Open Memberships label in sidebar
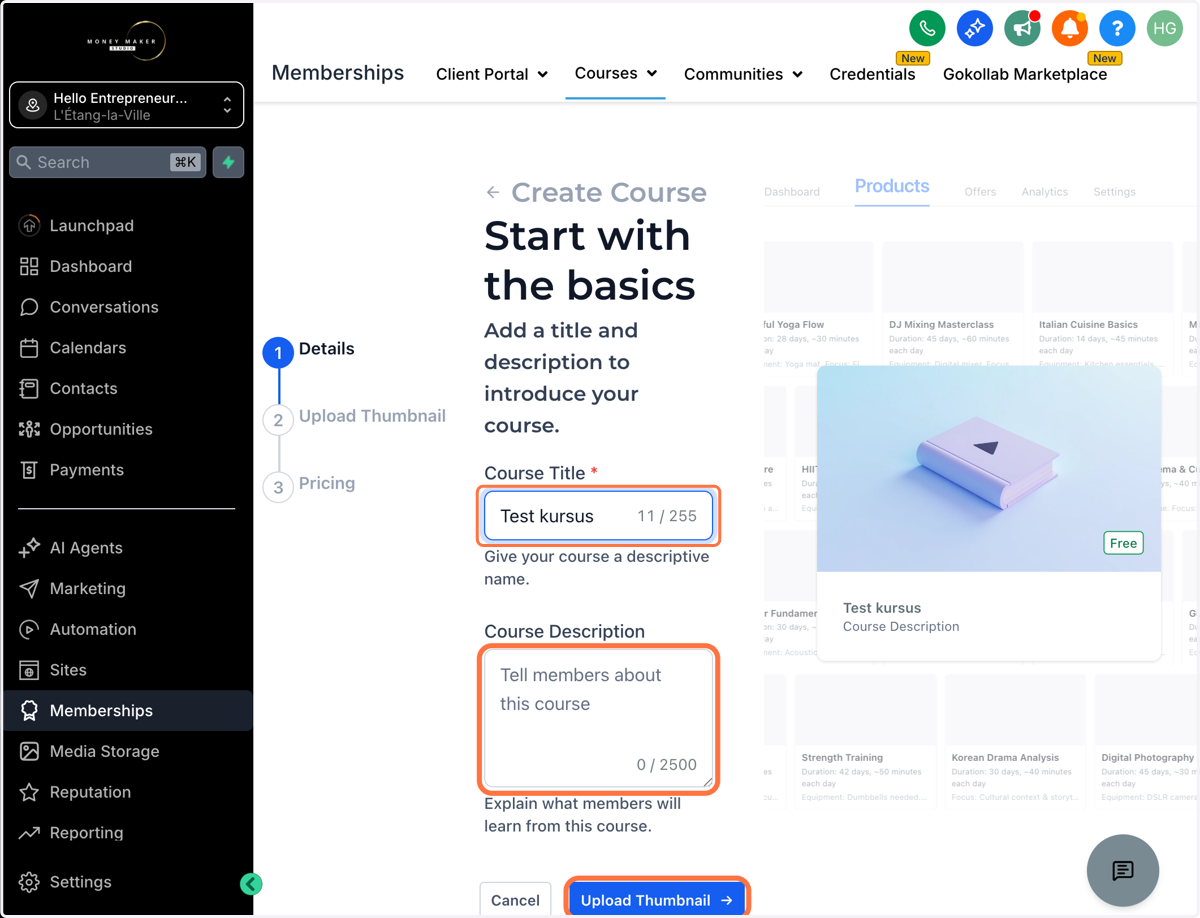This screenshot has height=918, width=1200. tap(101, 711)
